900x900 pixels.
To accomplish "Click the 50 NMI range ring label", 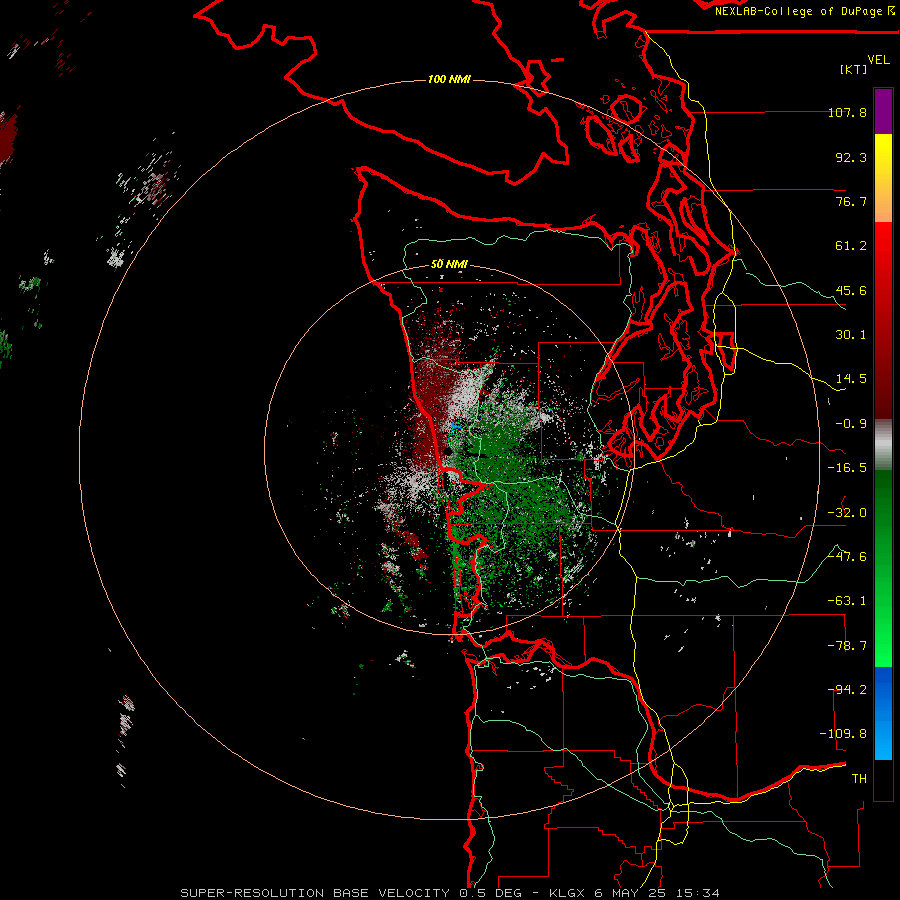I will (x=449, y=264).
